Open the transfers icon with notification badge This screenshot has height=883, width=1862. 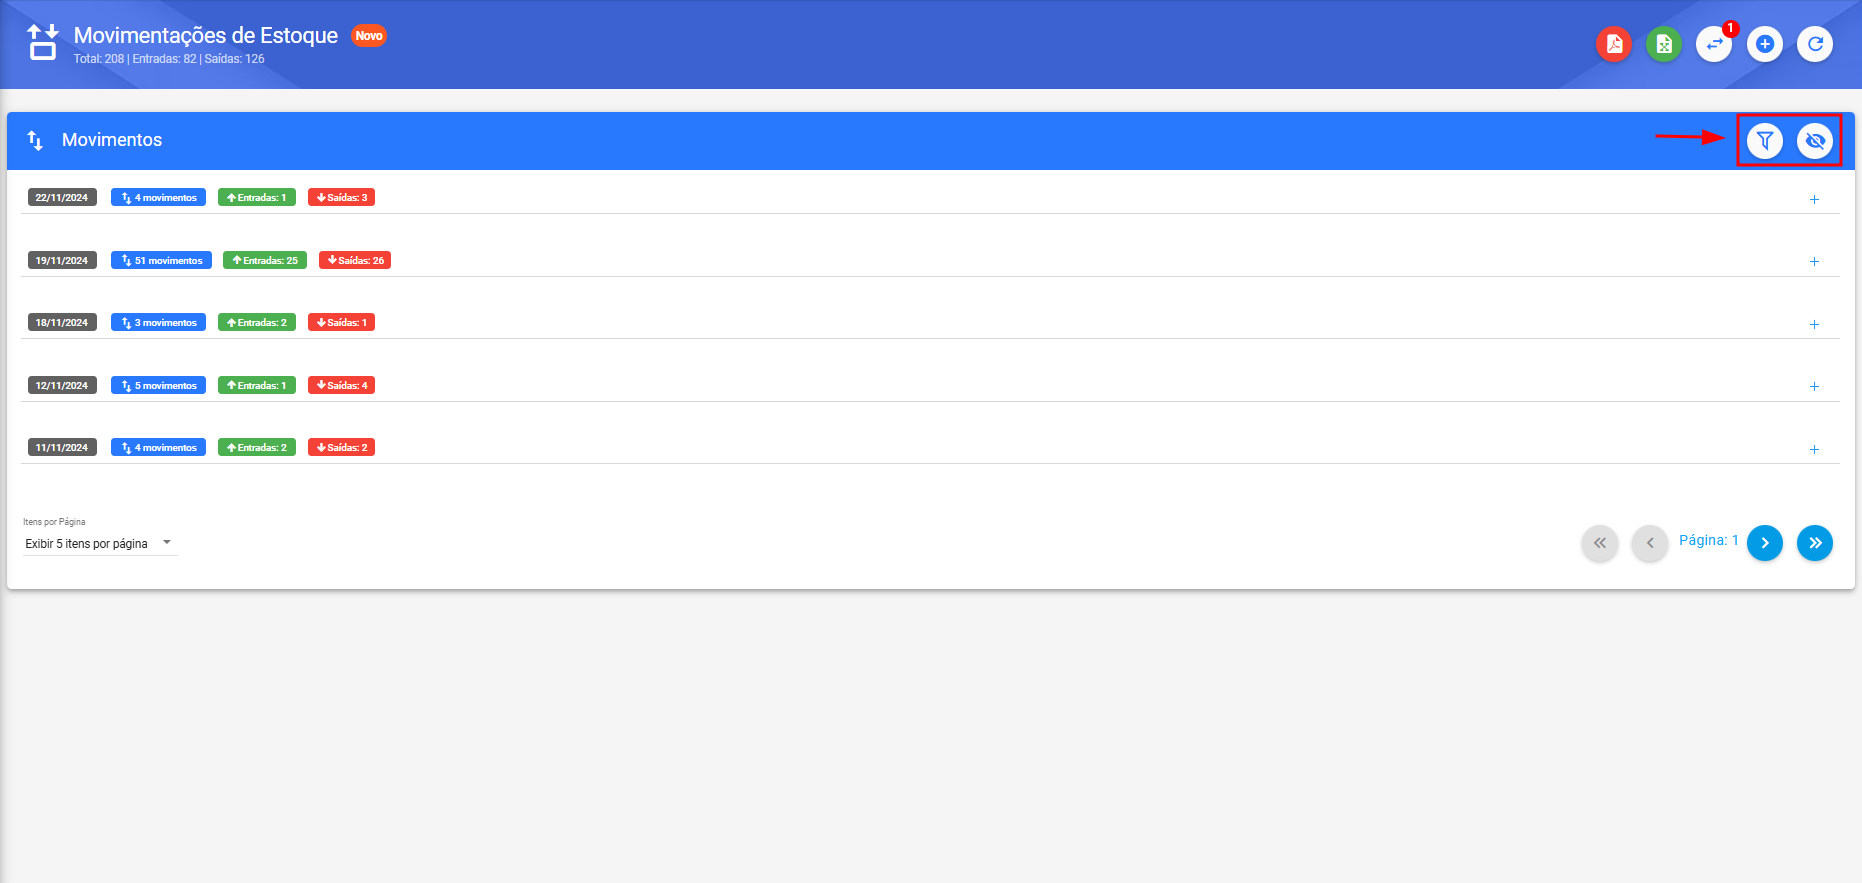point(1714,44)
